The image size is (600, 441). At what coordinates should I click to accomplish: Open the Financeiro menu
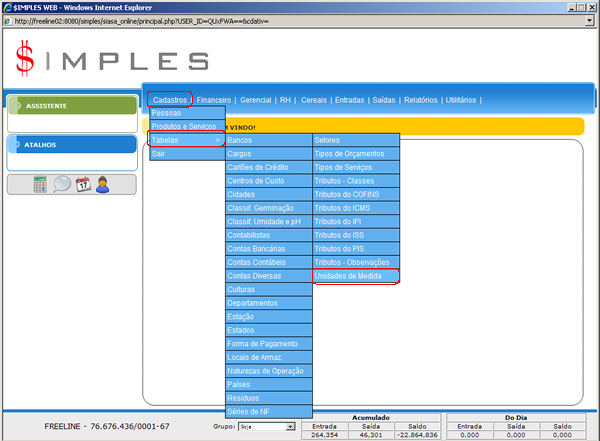pos(214,100)
